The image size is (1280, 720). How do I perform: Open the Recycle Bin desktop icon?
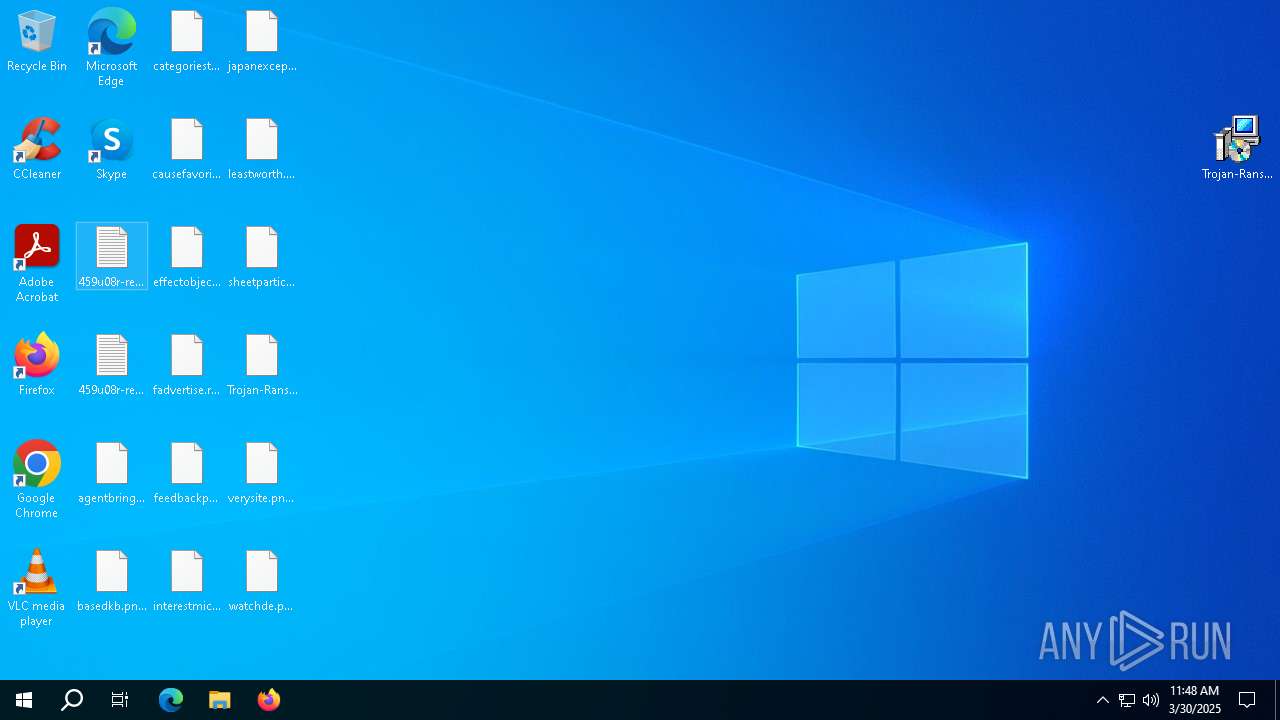37,42
